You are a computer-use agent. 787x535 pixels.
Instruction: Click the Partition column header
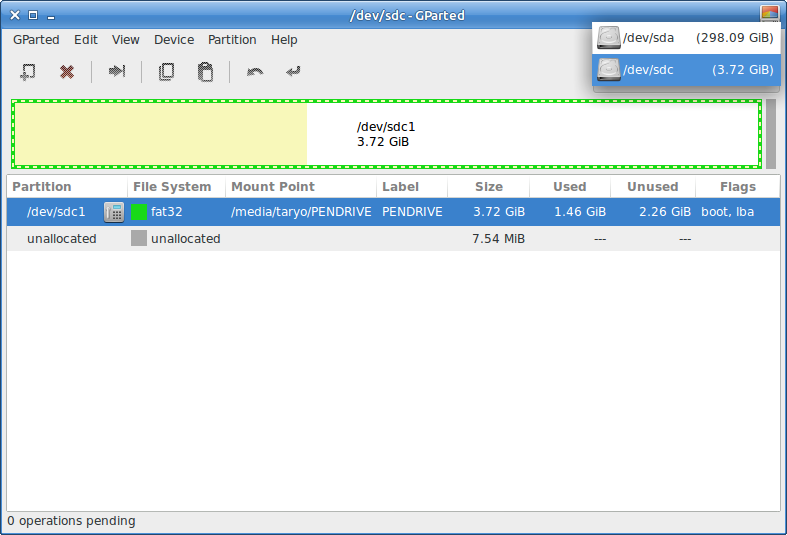pyautogui.click(x=67, y=187)
